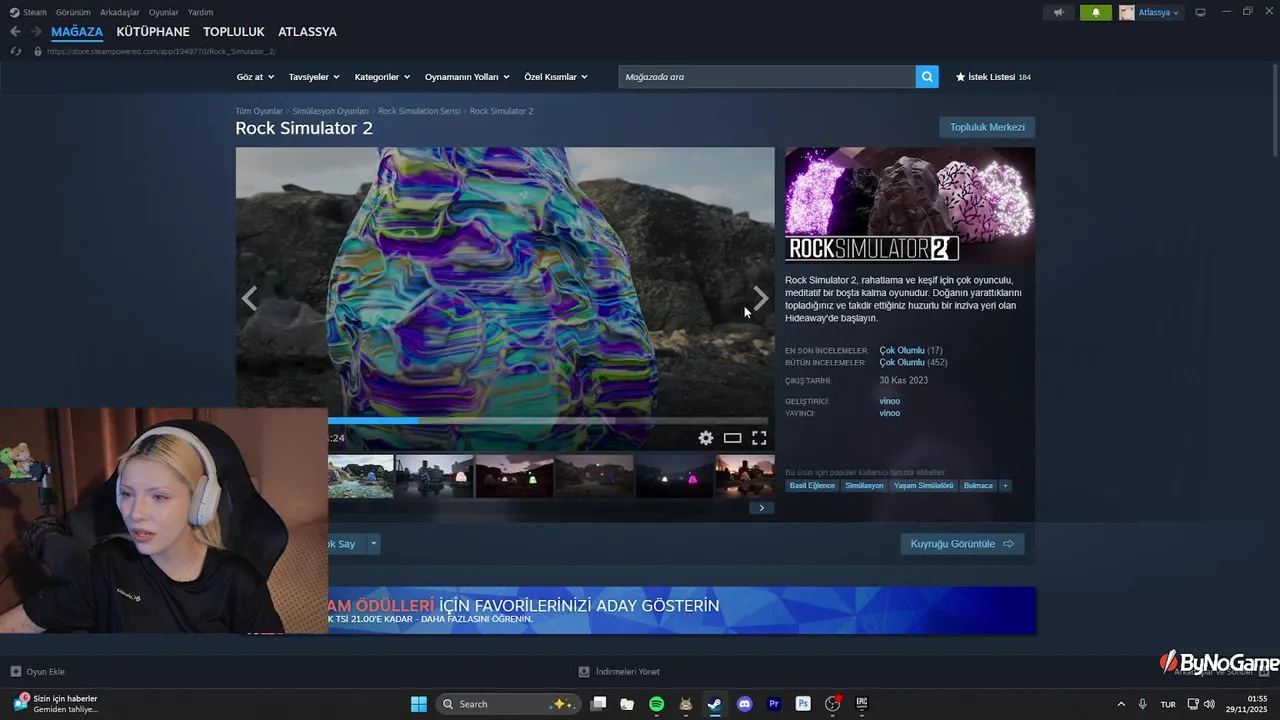Open the Arkadaşlar menu
The width and height of the screenshot is (1280, 720).
click(x=119, y=12)
